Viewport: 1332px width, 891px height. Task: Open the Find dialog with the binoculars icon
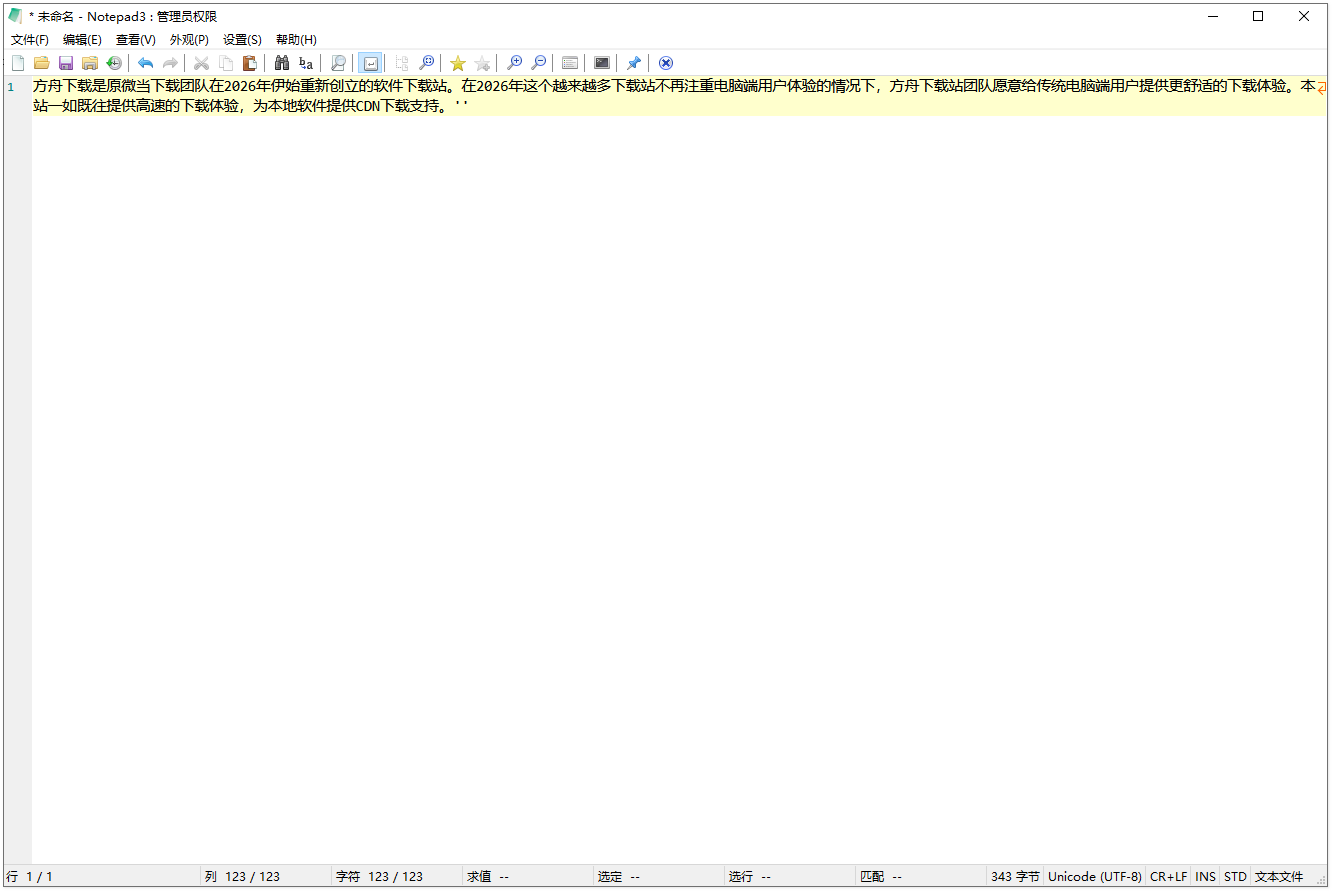[282, 62]
